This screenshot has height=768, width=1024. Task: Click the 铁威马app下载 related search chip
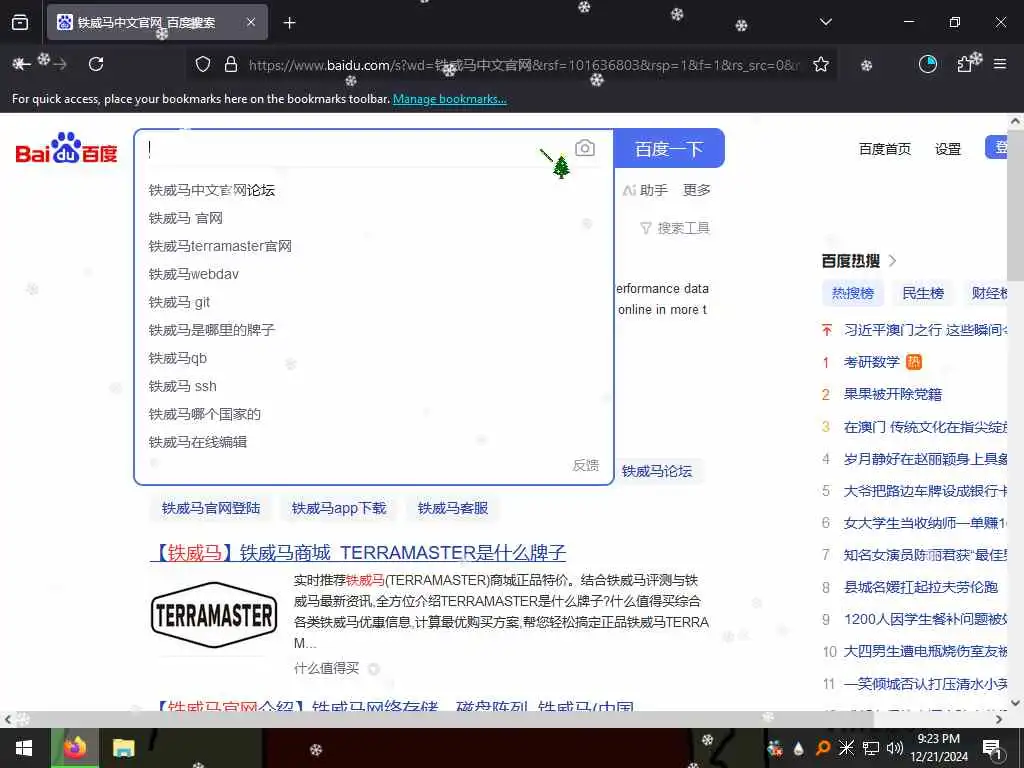click(339, 508)
